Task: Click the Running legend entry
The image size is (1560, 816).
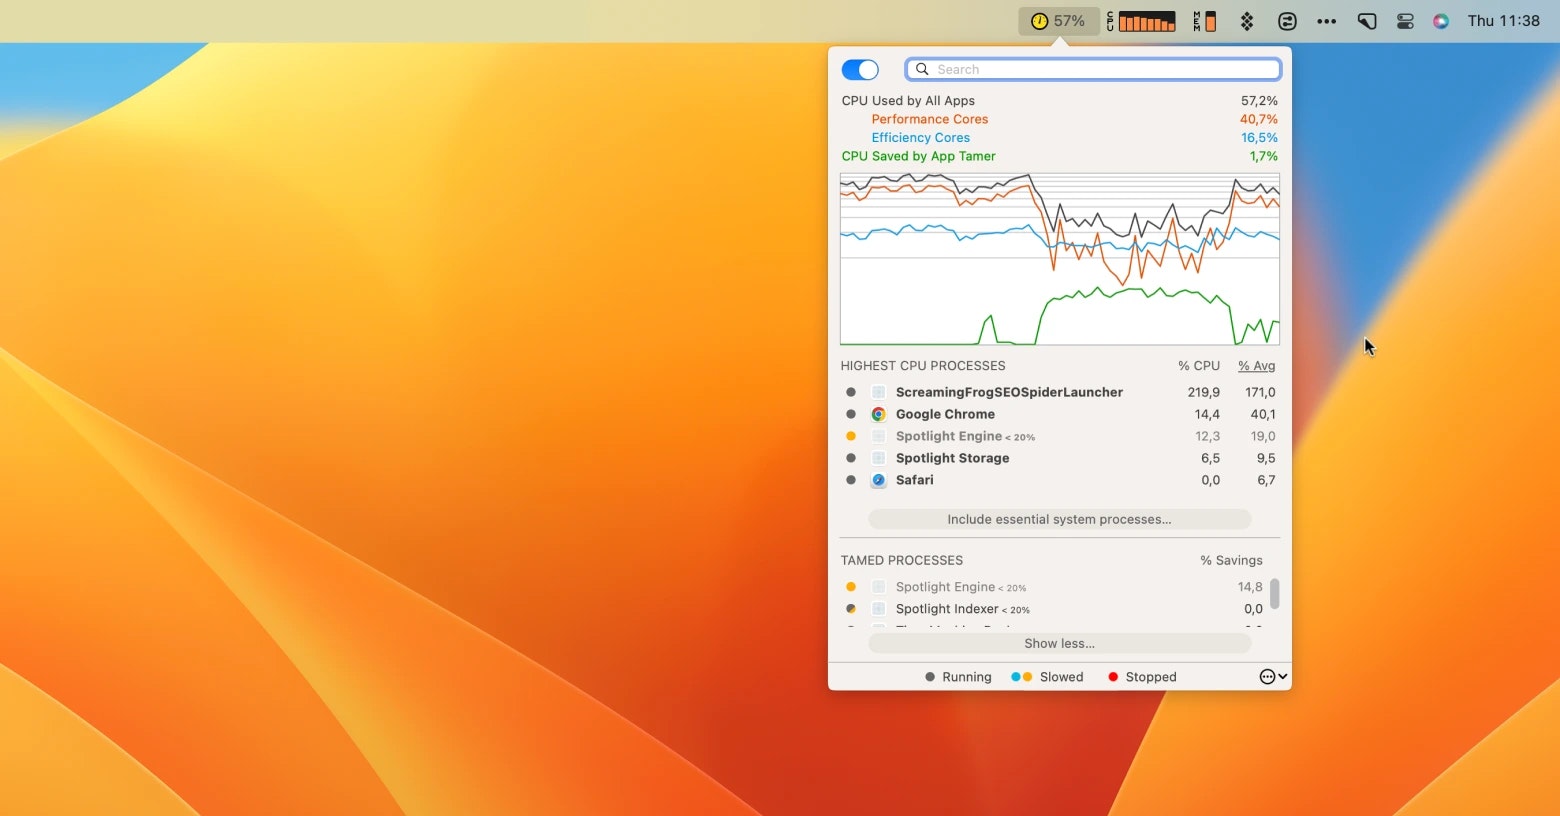Action: 958,677
